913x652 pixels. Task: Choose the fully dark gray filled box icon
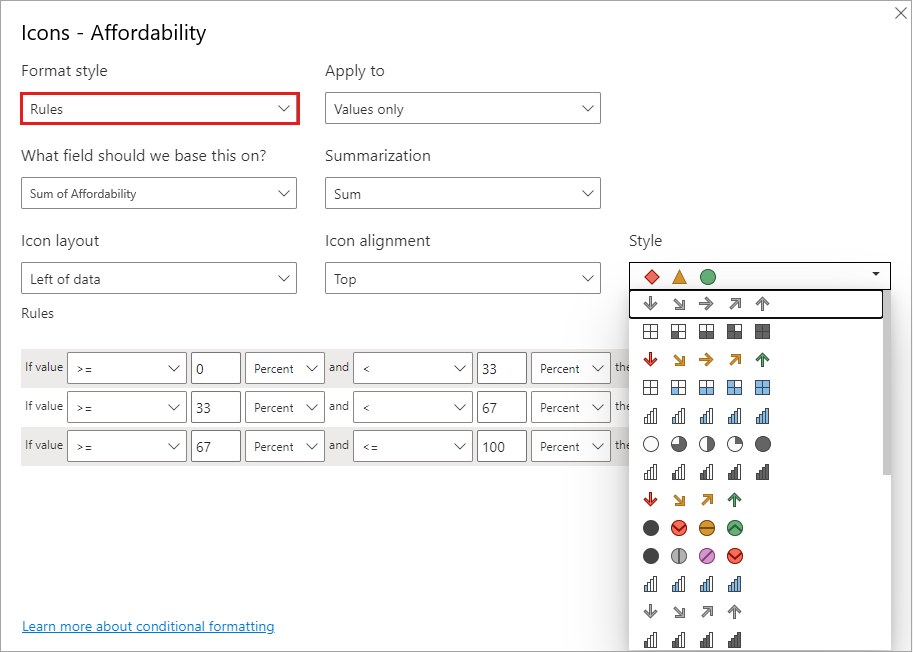click(x=762, y=332)
